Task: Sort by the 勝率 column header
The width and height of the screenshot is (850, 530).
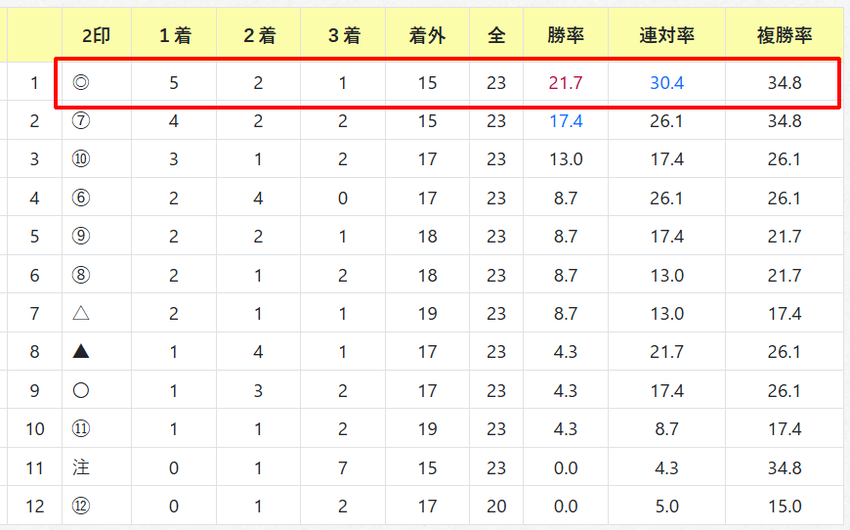Action: (565, 36)
